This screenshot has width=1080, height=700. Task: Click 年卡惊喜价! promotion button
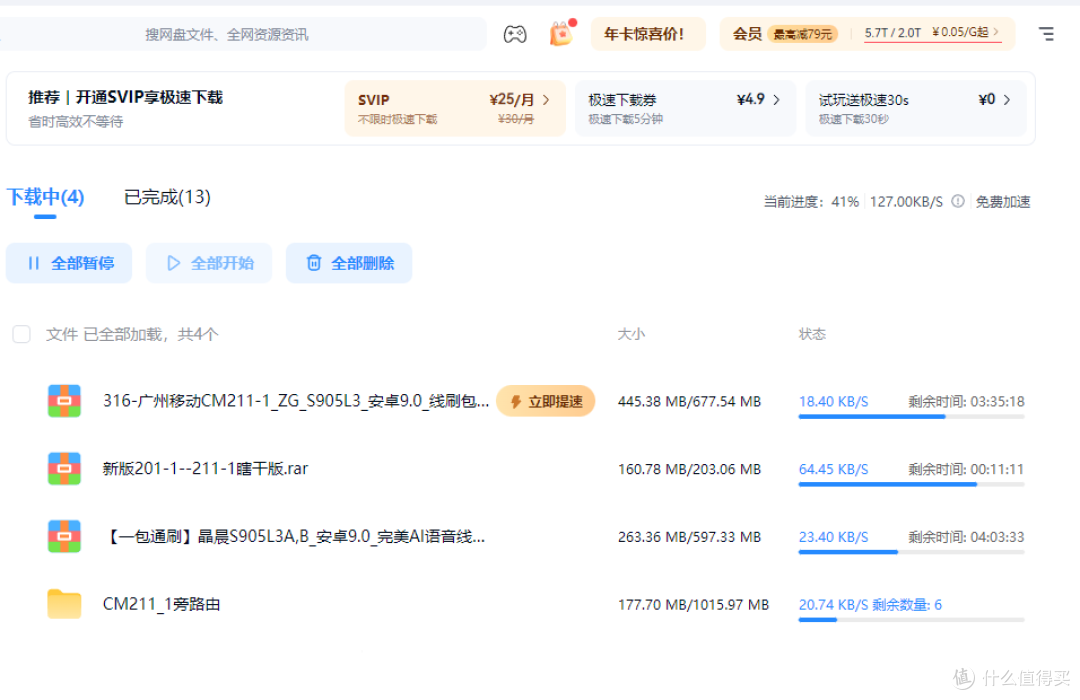click(x=648, y=34)
